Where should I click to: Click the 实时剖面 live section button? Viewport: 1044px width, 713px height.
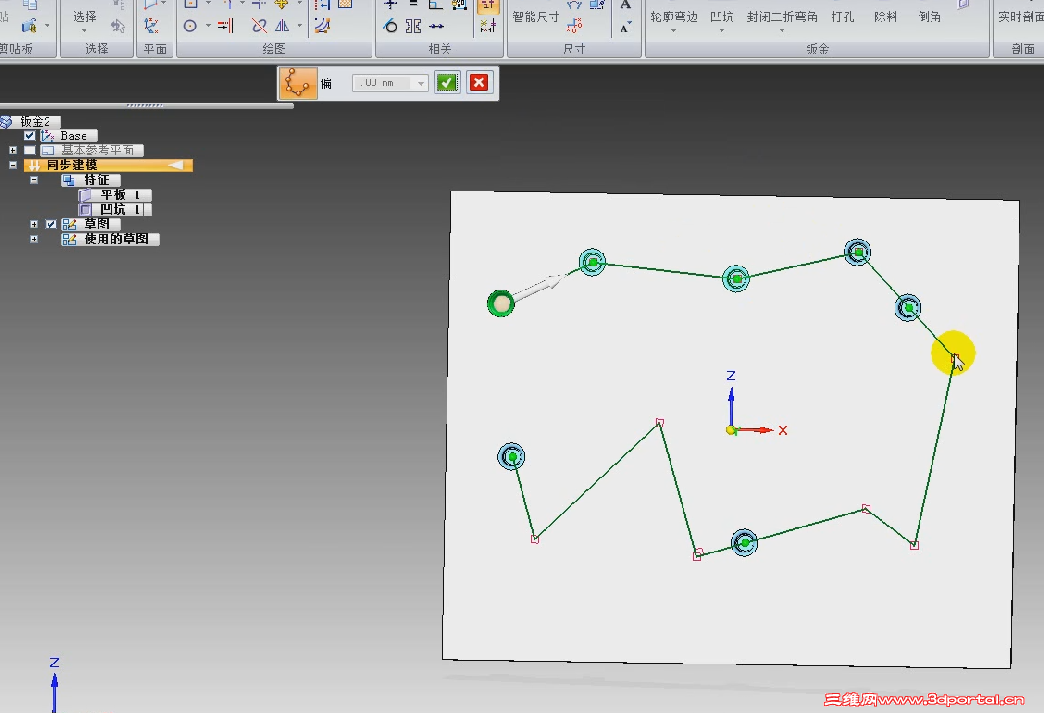coord(1020,17)
